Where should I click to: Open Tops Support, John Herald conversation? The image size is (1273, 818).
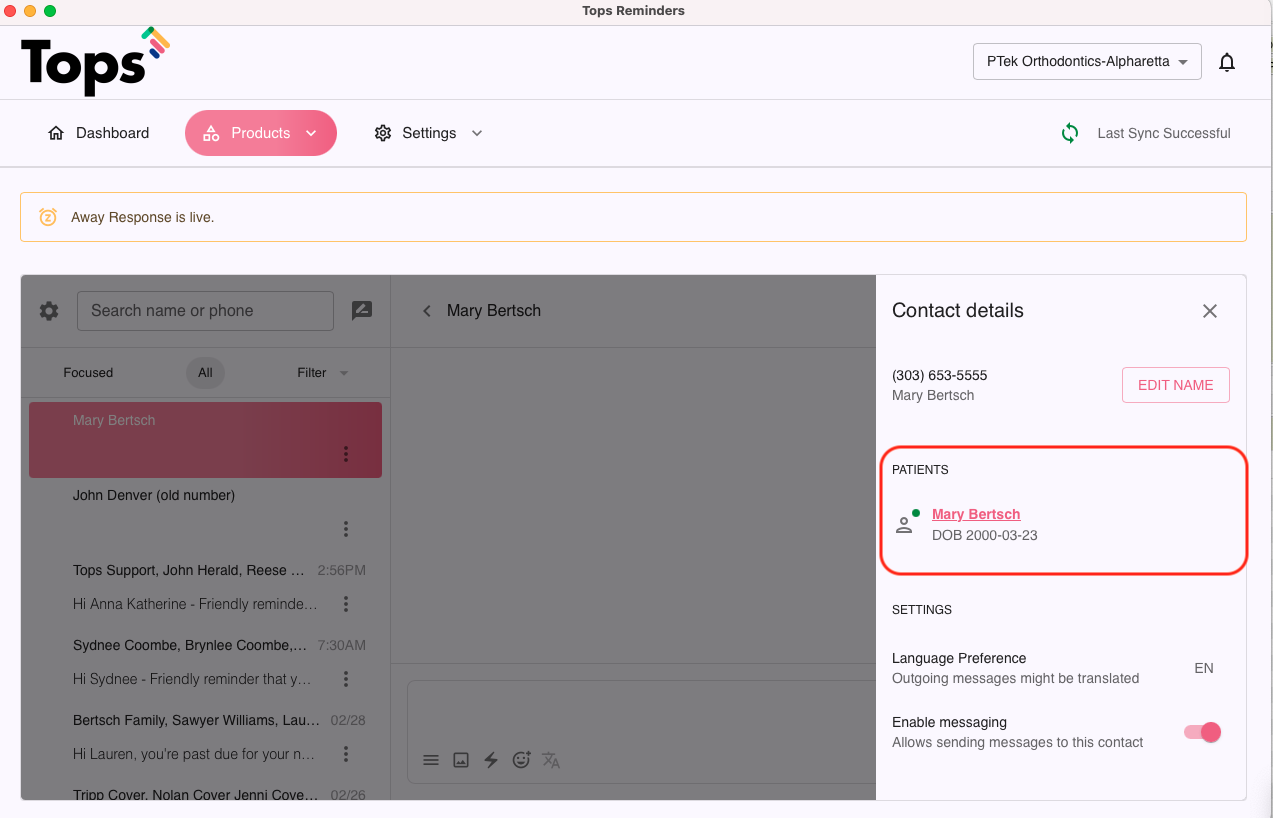coord(205,589)
